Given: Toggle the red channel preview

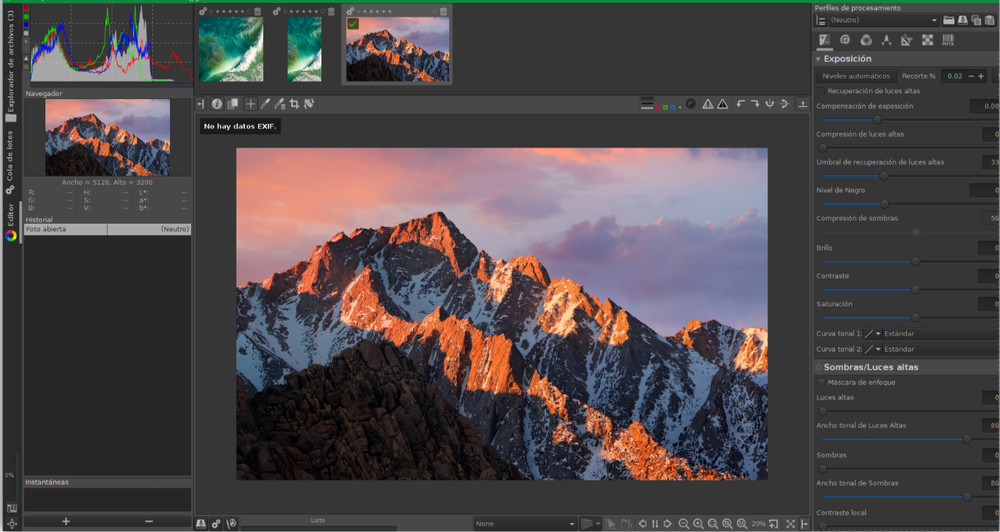Looking at the screenshot, I should (658, 107).
